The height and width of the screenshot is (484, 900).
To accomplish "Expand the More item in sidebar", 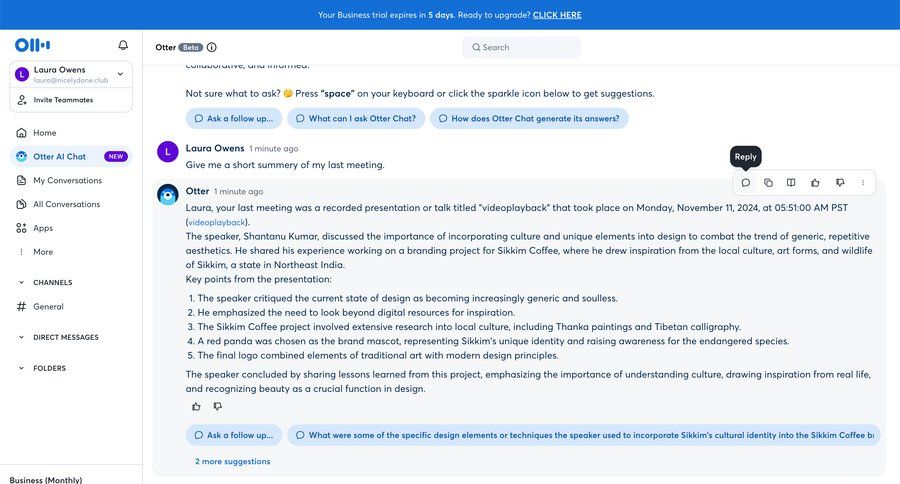I will (71, 251).
